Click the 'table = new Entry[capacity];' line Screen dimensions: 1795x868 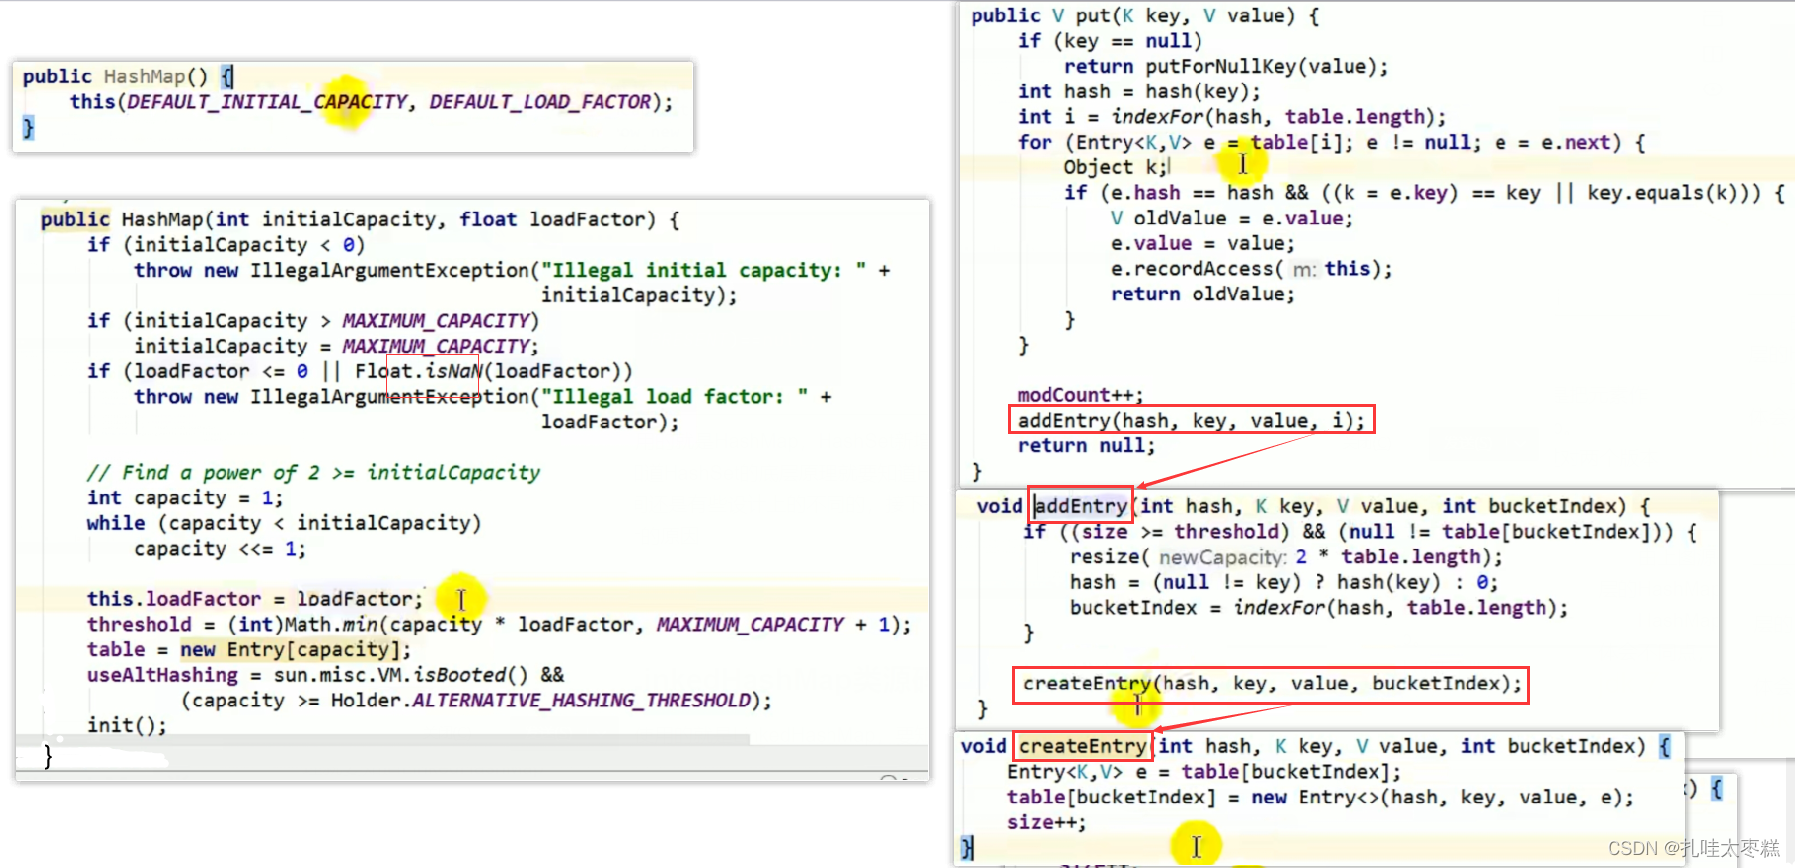pos(249,650)
